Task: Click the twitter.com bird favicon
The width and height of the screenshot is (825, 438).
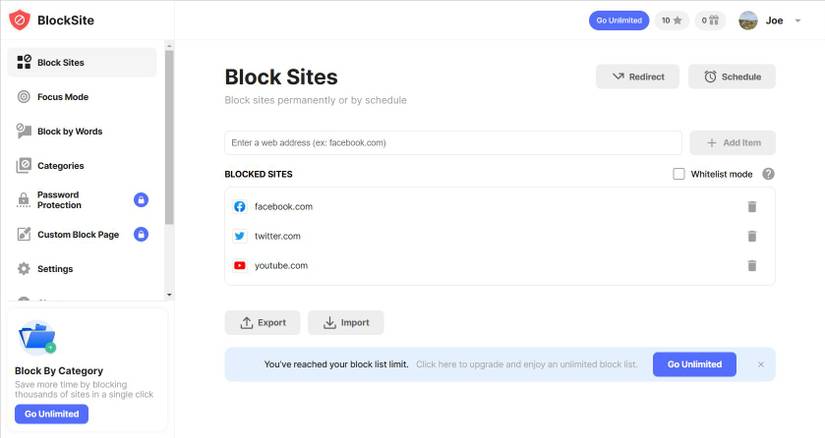Action: [239, 236]
